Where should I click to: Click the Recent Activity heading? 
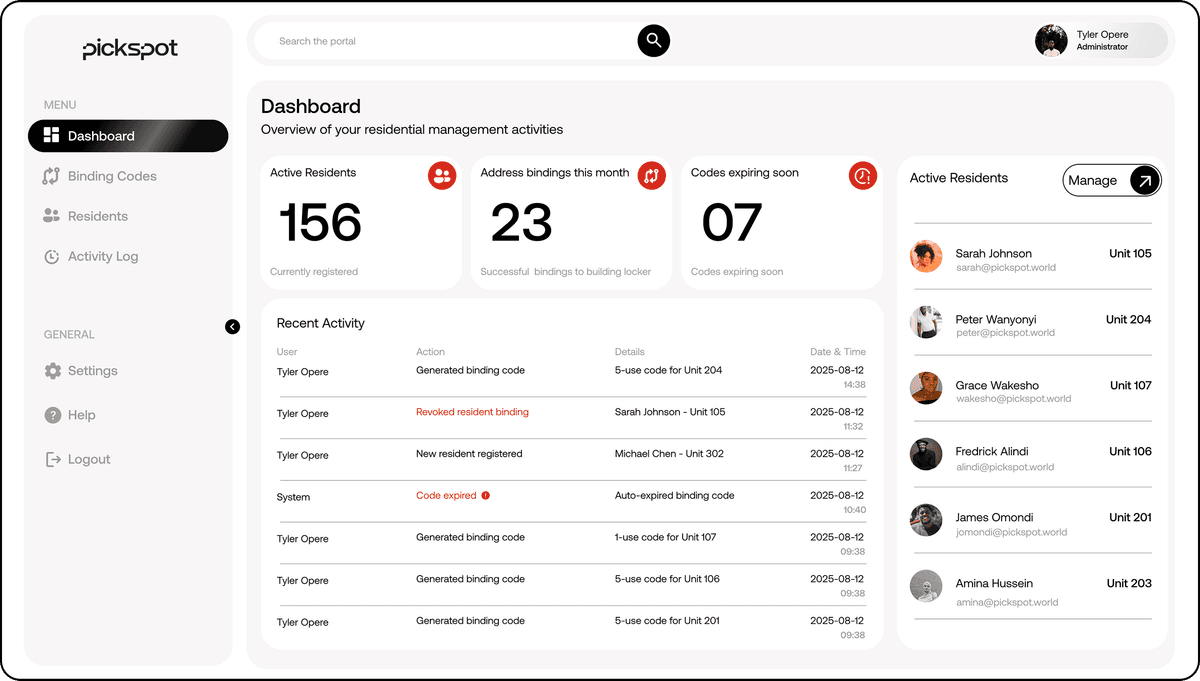coord(321,323)
